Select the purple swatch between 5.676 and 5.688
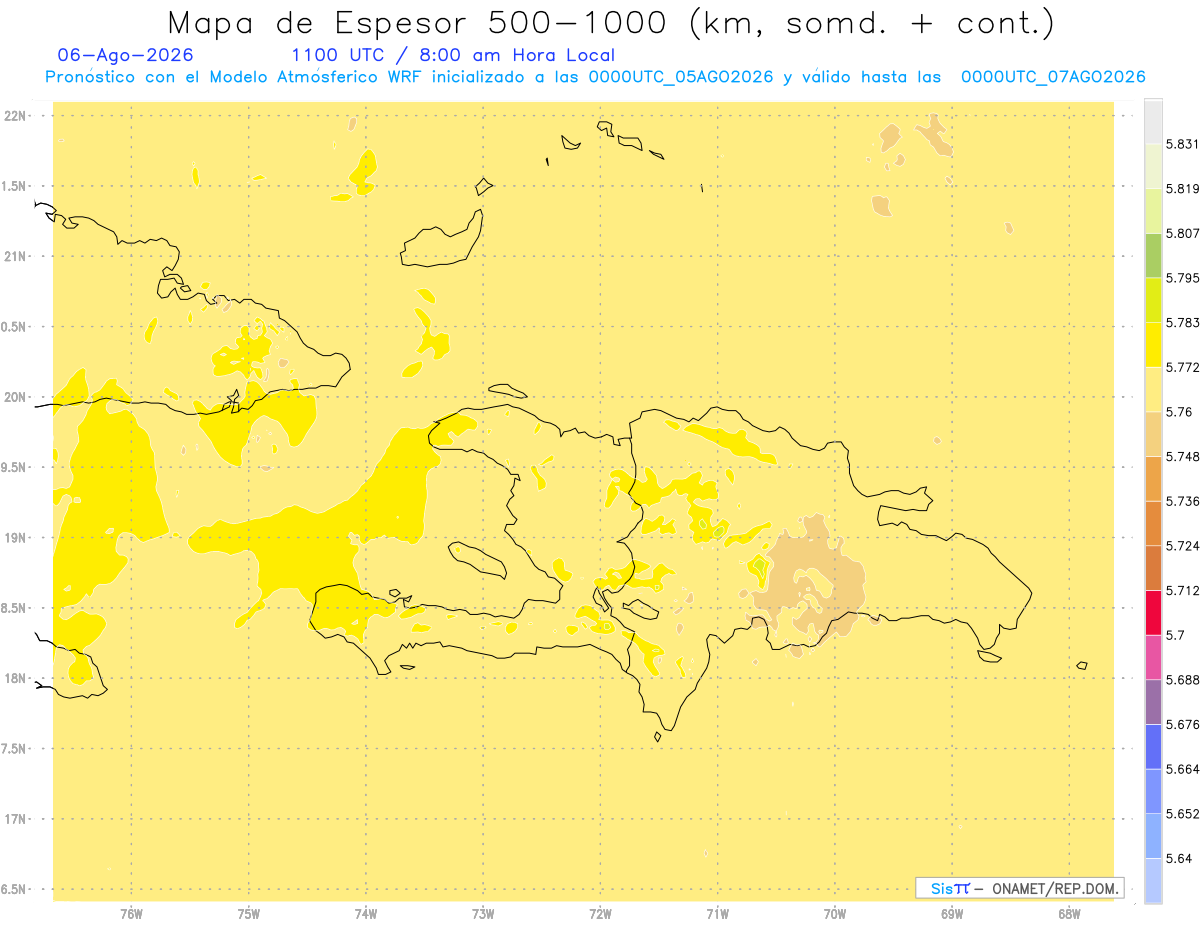Image resolution: width=1200 pixels, height=927 pixels. coord(1153,702)
